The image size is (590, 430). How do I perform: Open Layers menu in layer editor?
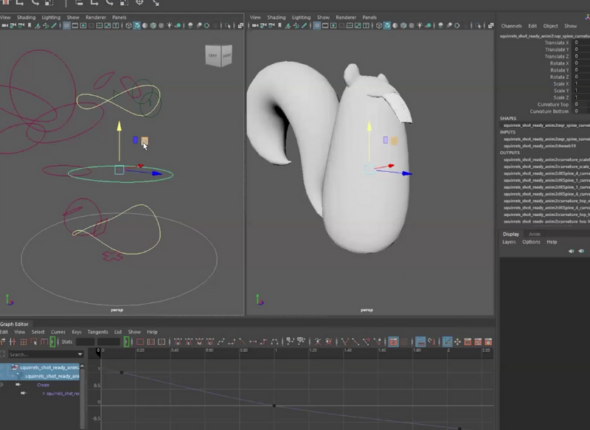click(509, 242)
